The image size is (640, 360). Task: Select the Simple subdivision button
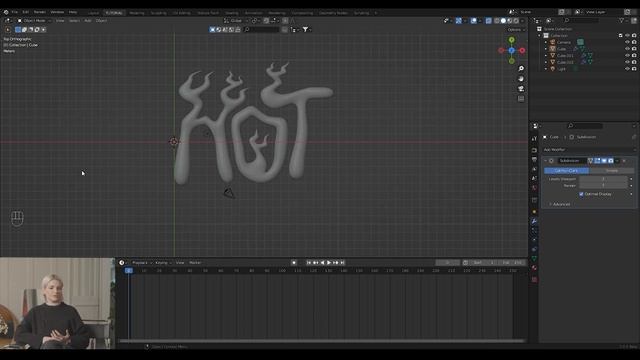611,171
